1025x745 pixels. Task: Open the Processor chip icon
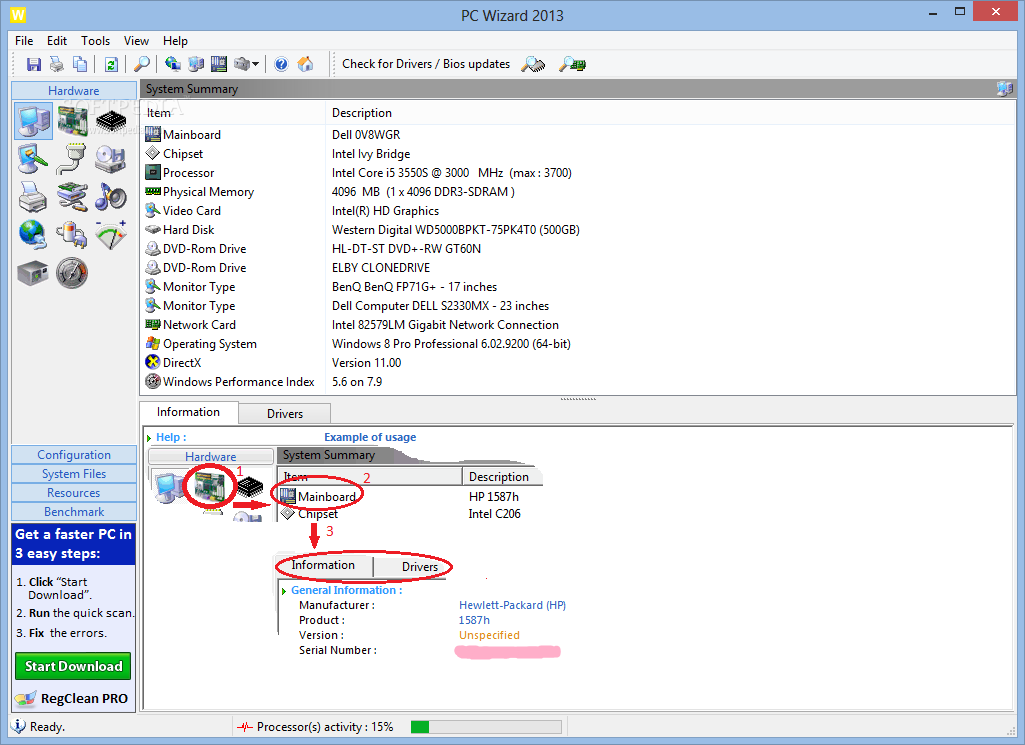pyautogui.click(x=110, y=119)
